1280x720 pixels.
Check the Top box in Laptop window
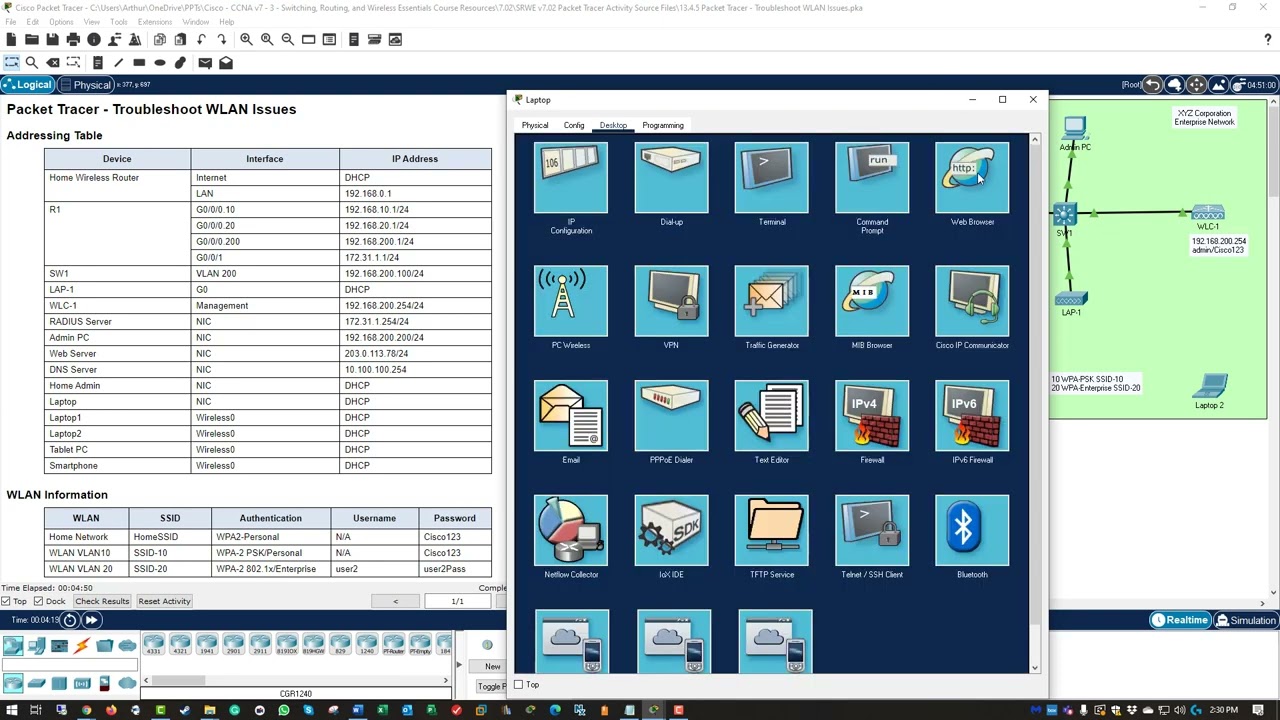click(x=518, y=685)
